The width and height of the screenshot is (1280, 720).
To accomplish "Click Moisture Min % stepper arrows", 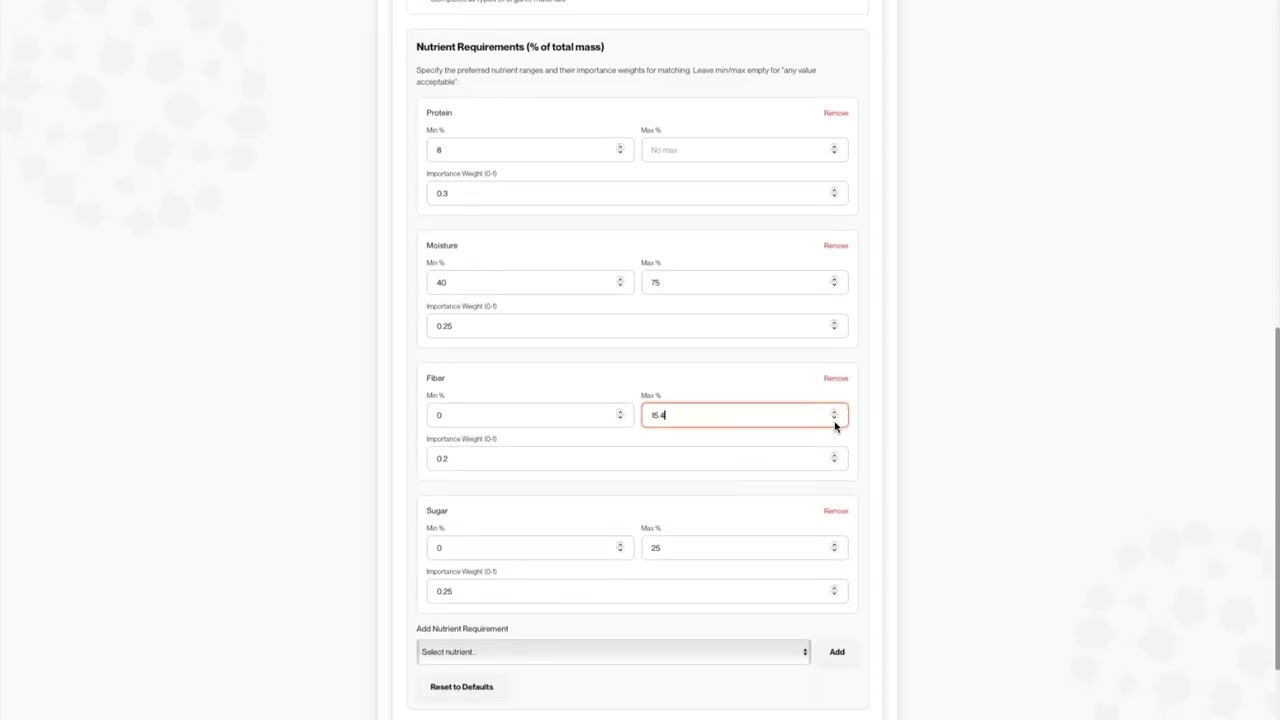I will click(620, 283).
